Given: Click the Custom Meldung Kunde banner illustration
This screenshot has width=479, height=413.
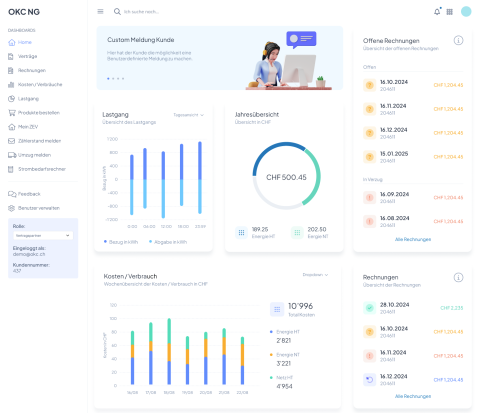Looking at the screenshot, I should tap(289, 60).
